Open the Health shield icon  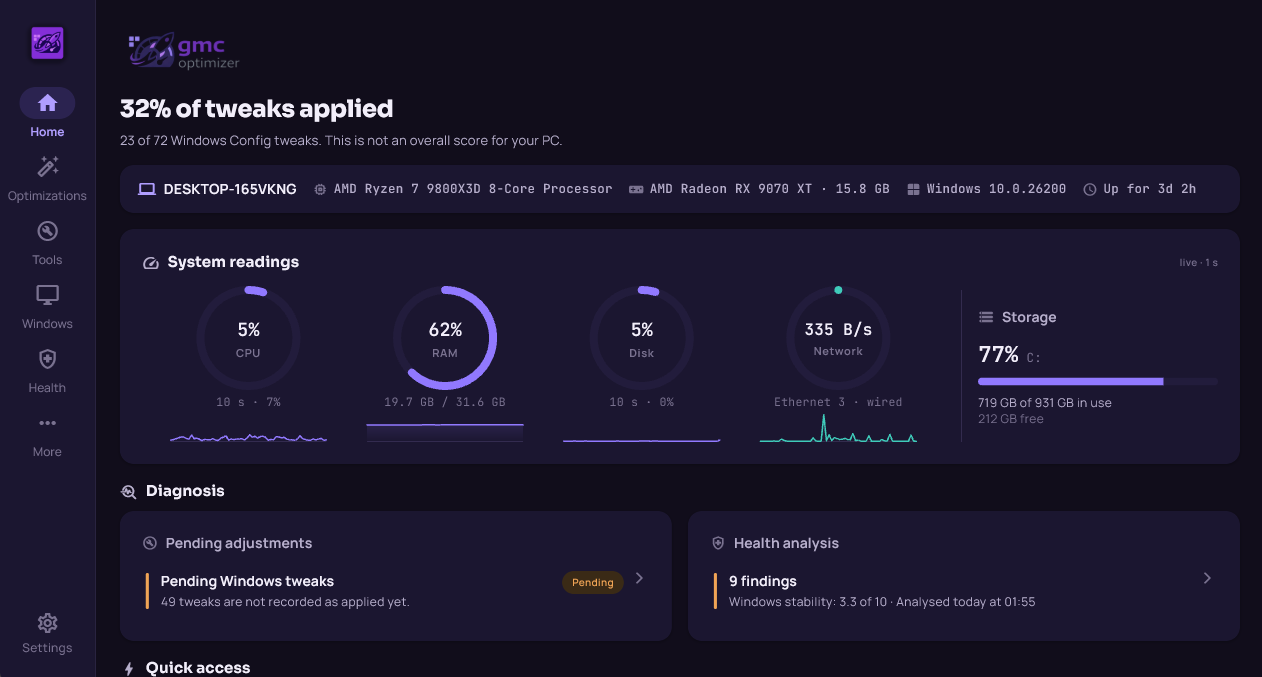pyautogui.click(x=47, y=359)
